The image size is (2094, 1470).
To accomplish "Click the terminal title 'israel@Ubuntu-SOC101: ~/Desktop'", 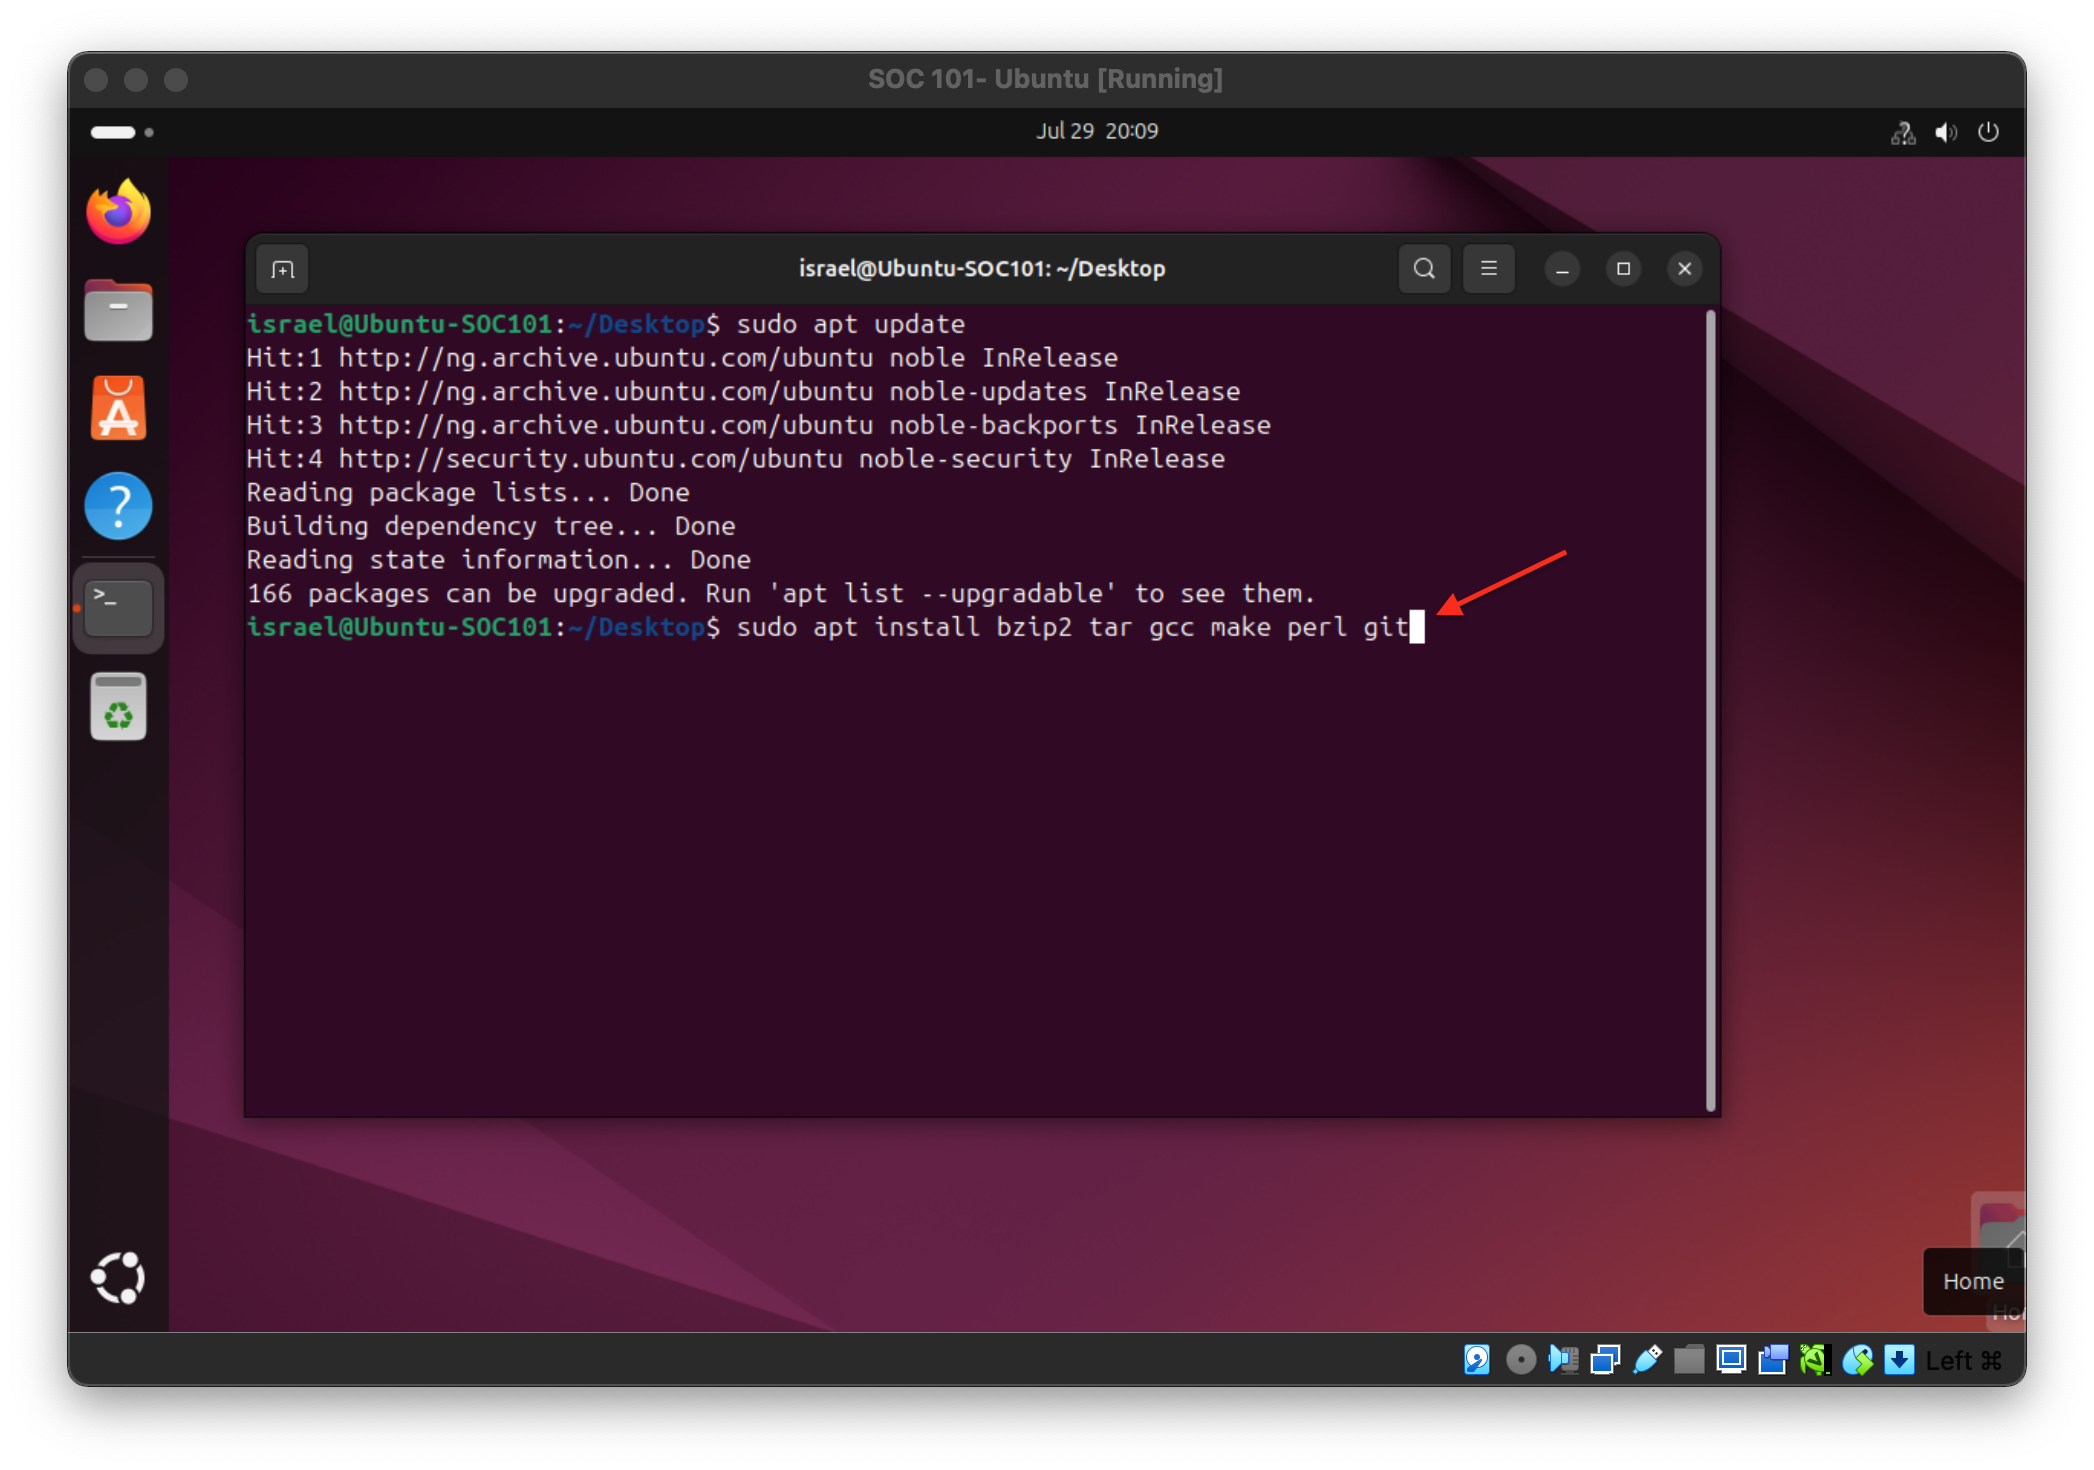I will [x=982, y=269].
